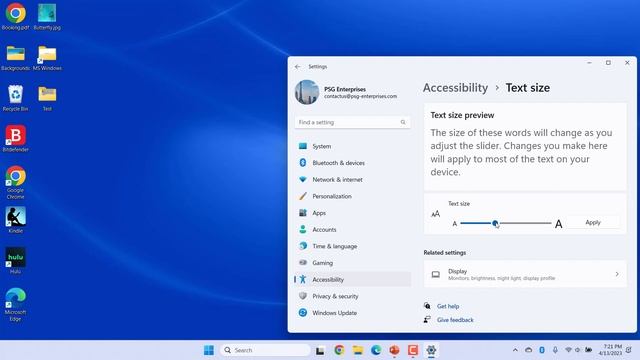Click the OneDrive cloud tray icon
This screenshot has width=640, height=360.
(529, 350)
